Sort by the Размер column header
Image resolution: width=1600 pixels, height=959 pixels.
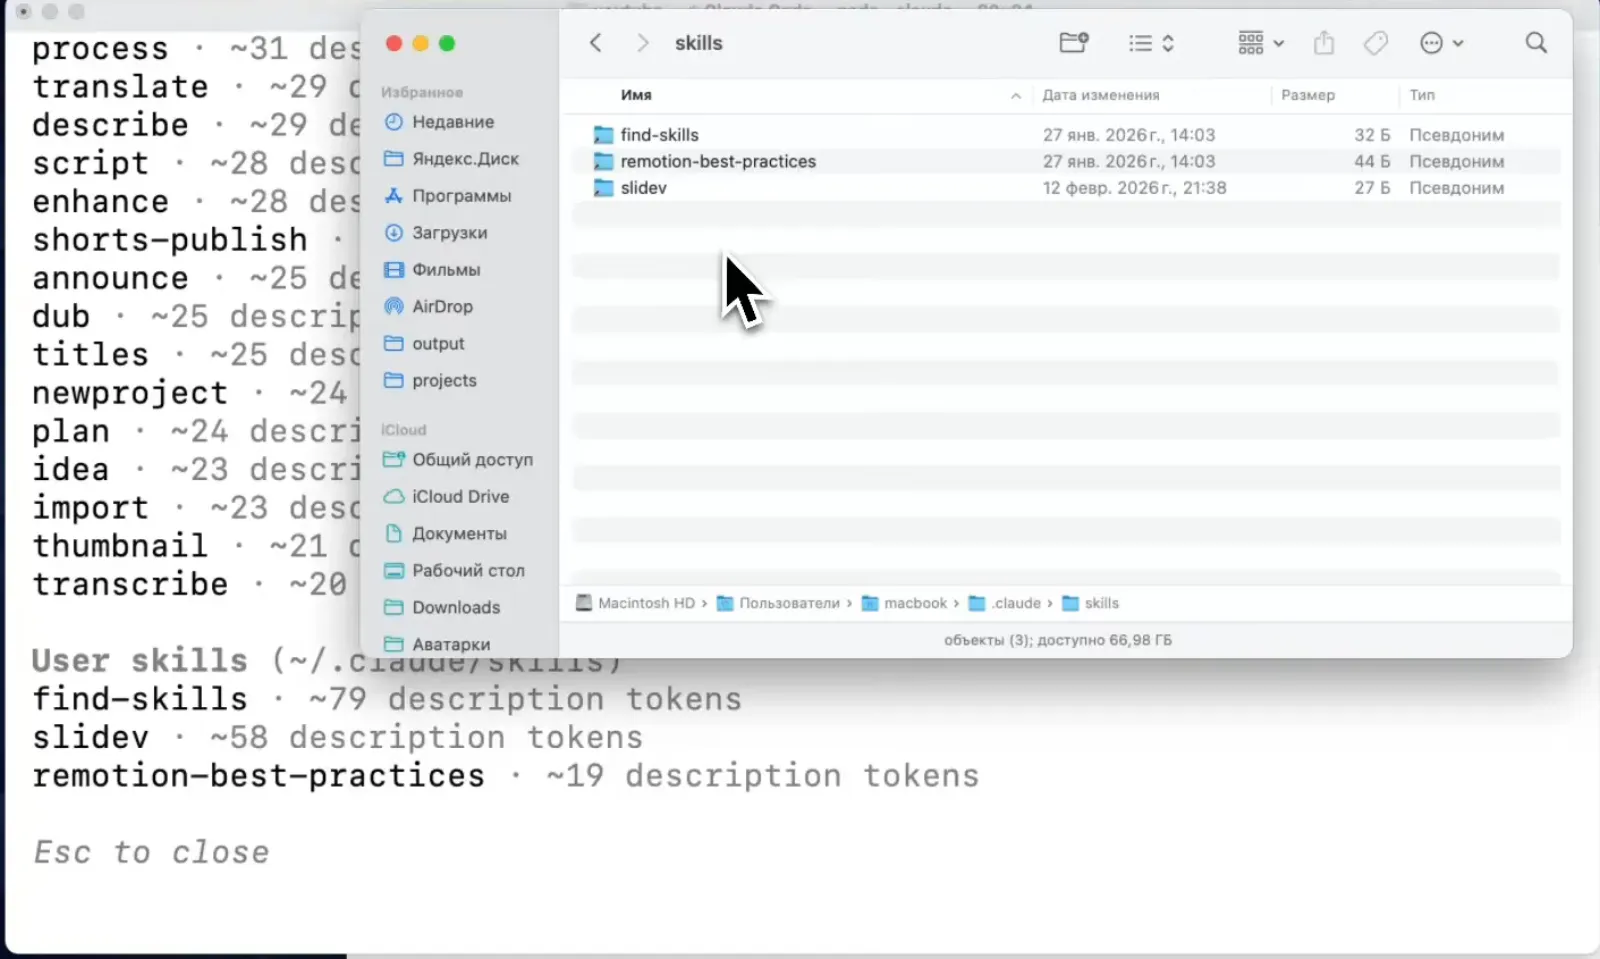point(1307,95)
